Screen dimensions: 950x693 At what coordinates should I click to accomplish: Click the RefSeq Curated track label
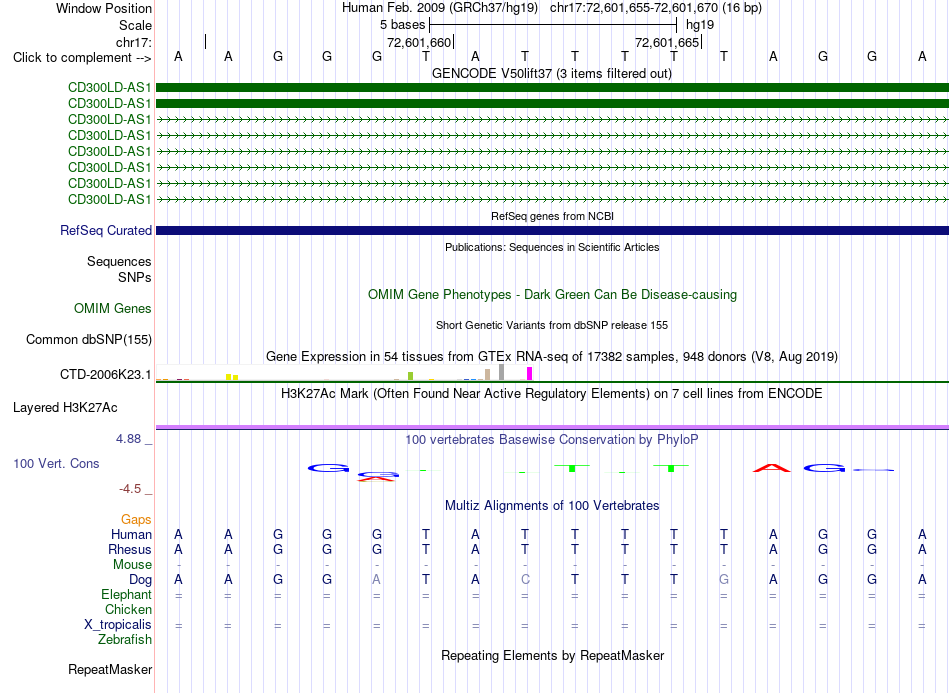click(105, 231)
